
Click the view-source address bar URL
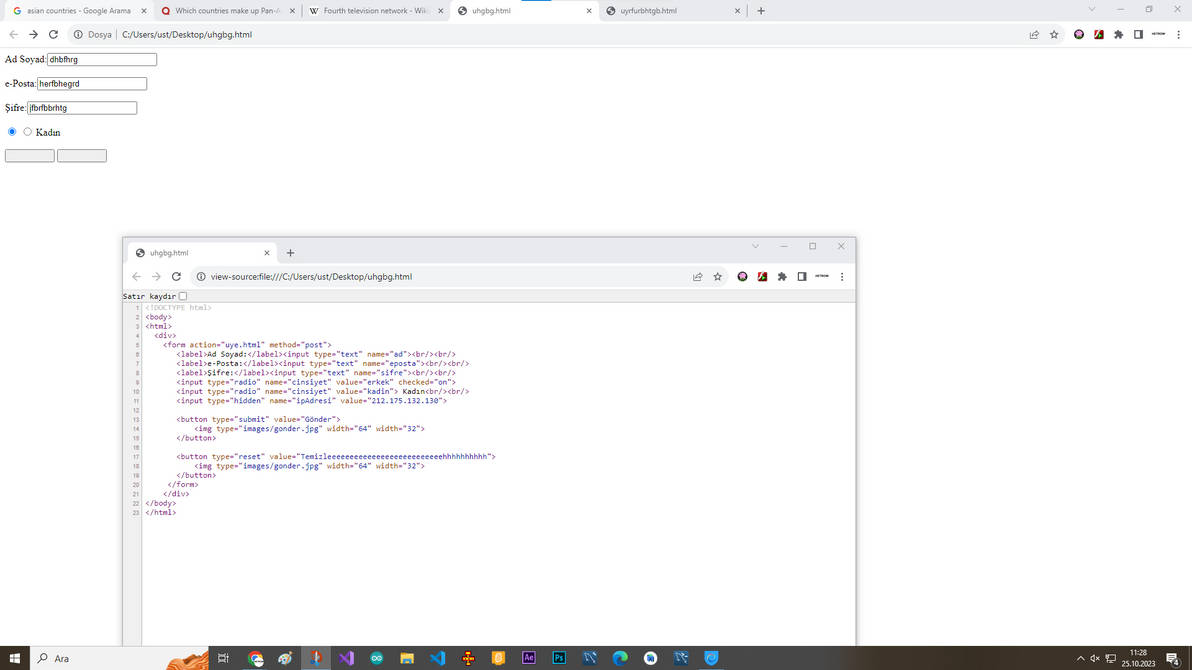[311, 277]
